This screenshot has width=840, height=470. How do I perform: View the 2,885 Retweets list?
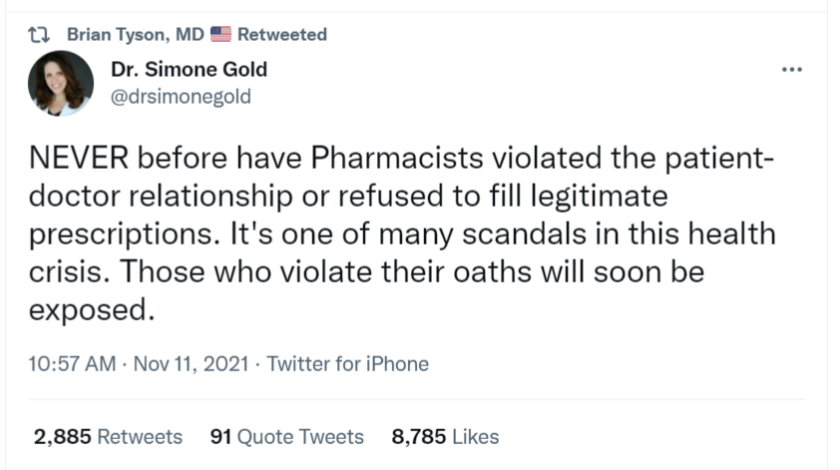tap(108, 437)
